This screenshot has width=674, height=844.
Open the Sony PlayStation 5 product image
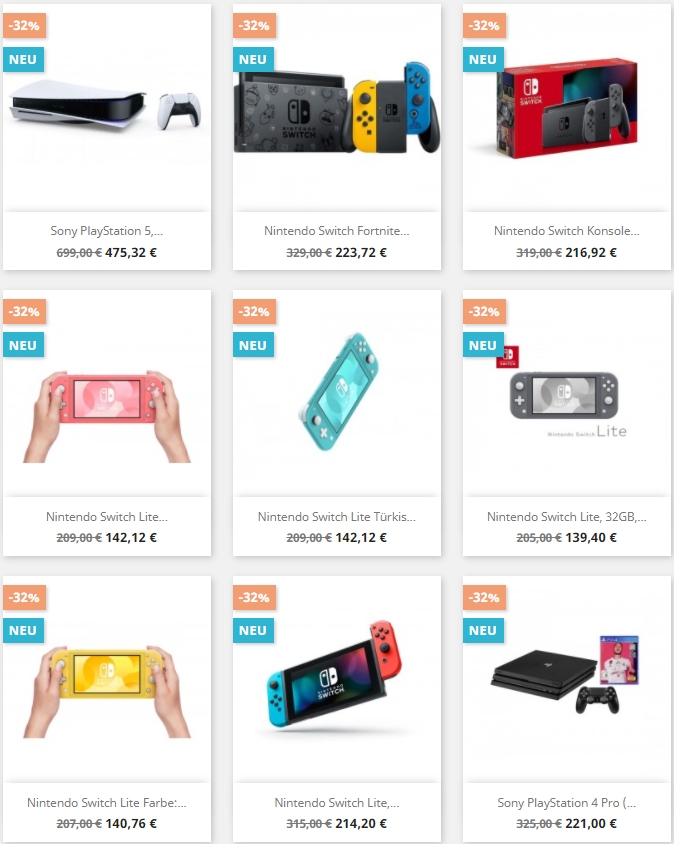coord(107,108)
